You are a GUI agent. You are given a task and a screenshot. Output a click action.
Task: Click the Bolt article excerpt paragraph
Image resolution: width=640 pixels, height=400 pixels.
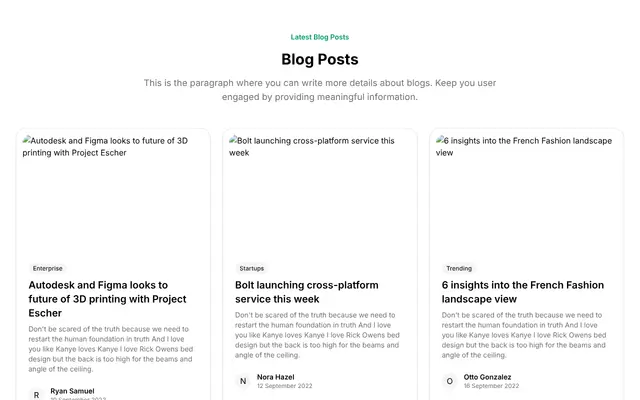point(317,335)
